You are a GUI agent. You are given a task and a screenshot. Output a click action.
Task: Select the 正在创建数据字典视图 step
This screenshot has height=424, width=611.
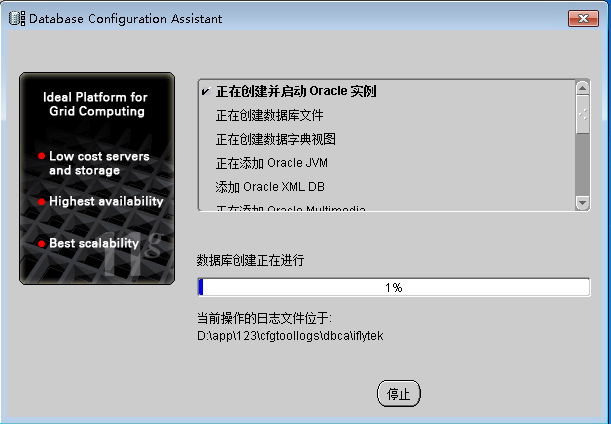(275, 139)
